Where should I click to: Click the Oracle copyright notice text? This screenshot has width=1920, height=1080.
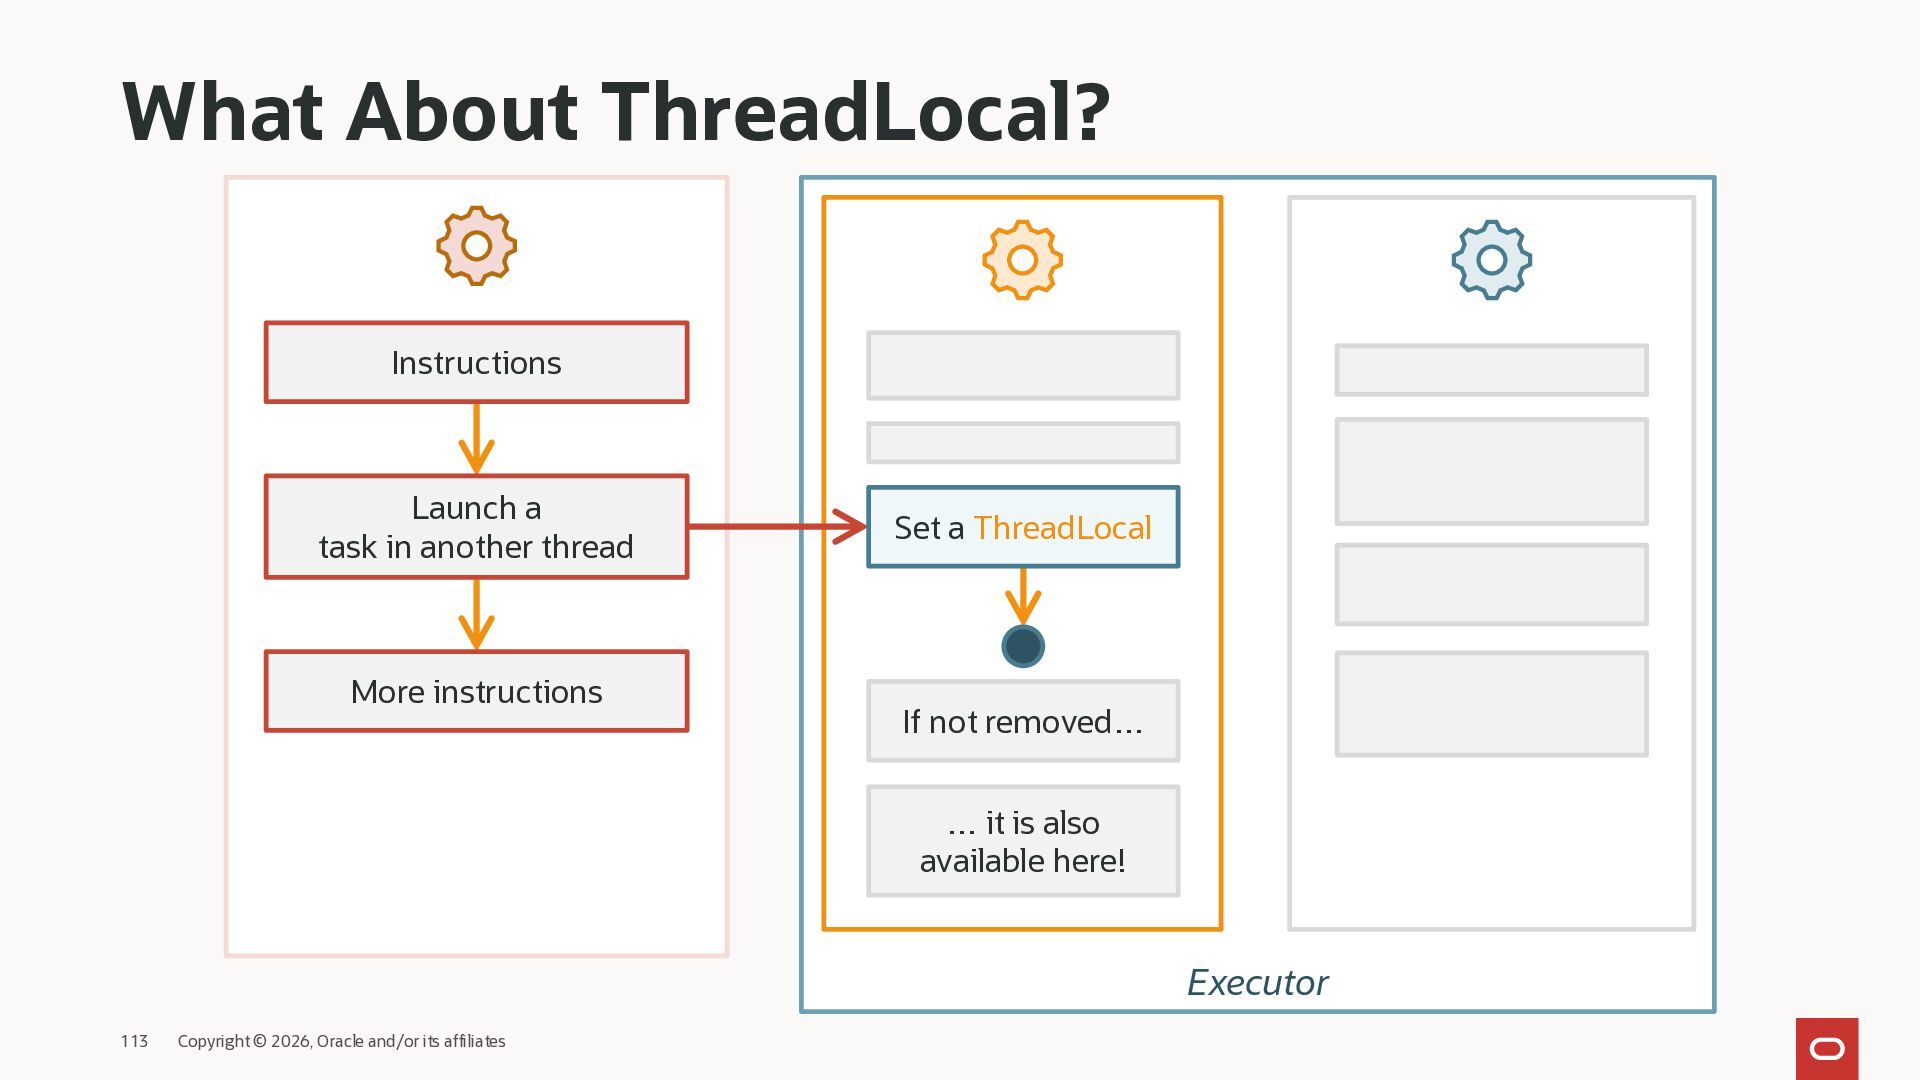point(341,1041)
